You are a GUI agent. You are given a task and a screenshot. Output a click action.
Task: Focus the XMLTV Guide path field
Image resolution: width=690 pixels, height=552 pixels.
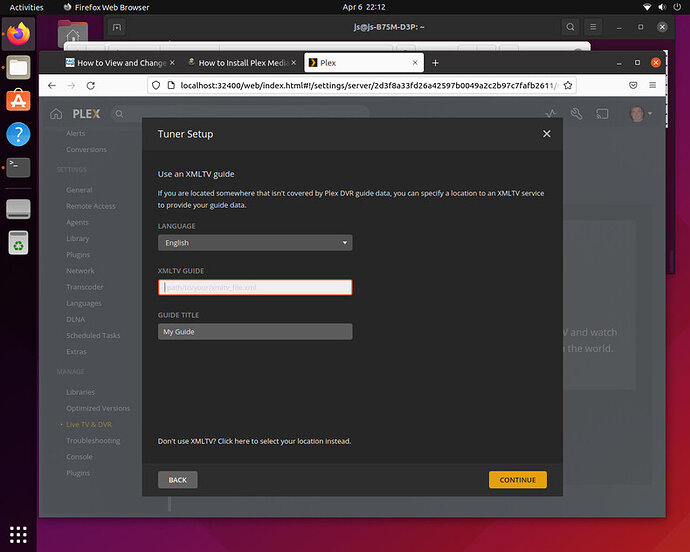tap(255, 287)
